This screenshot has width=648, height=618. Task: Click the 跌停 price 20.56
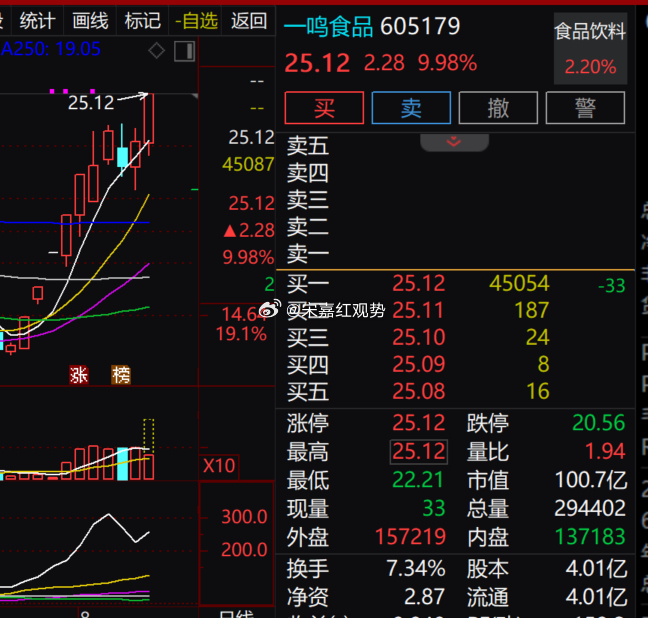(x=598, y=423)
